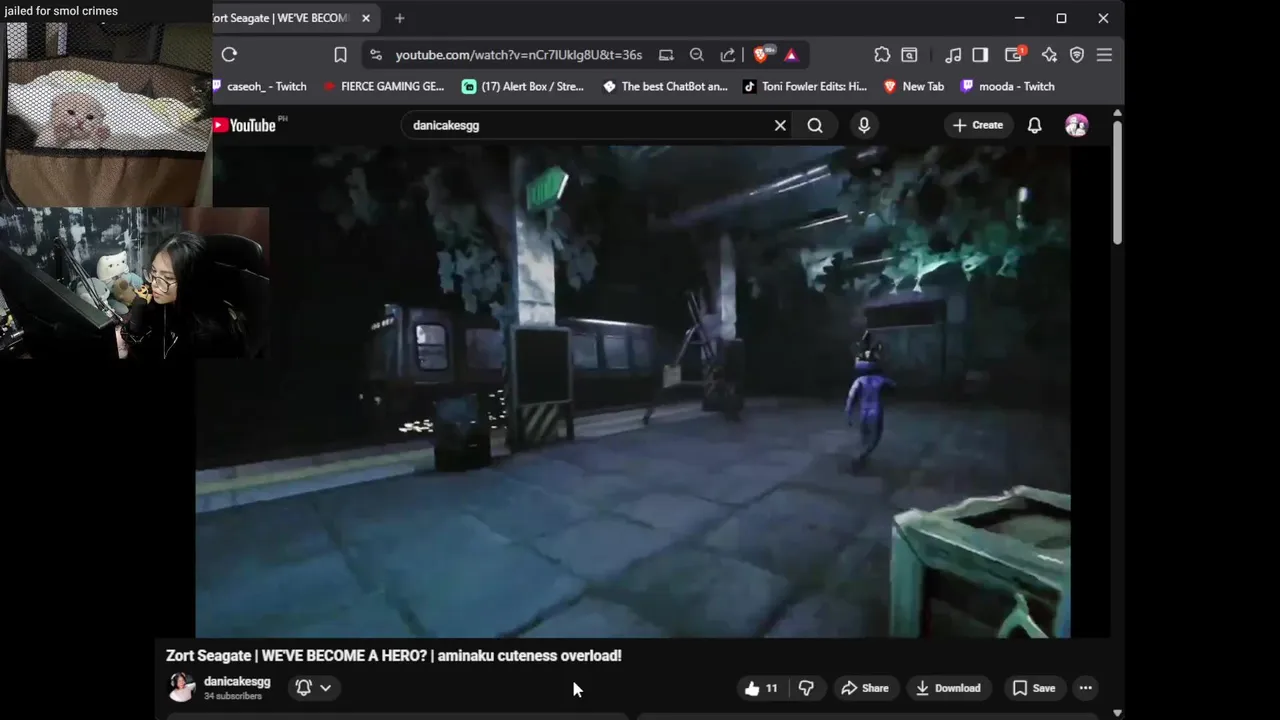Viewport: 1280px width, 720px height.
Task: Open (17) Alert Box / Stre... bookmark
Action: (x=523, y=87)
